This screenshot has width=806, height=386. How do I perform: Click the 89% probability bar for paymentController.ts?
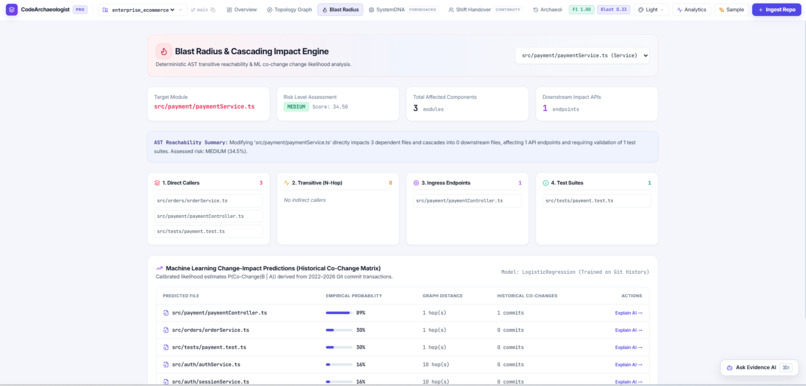point(339,313)
